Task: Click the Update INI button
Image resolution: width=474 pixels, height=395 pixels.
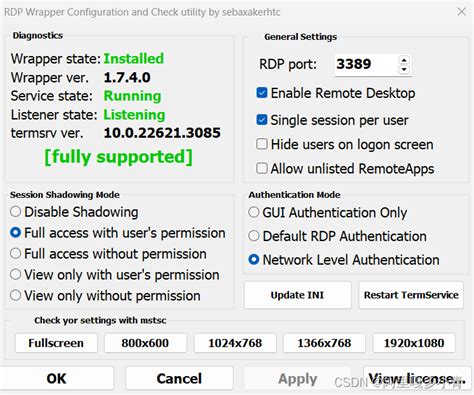Action: (x=298, y=295)
